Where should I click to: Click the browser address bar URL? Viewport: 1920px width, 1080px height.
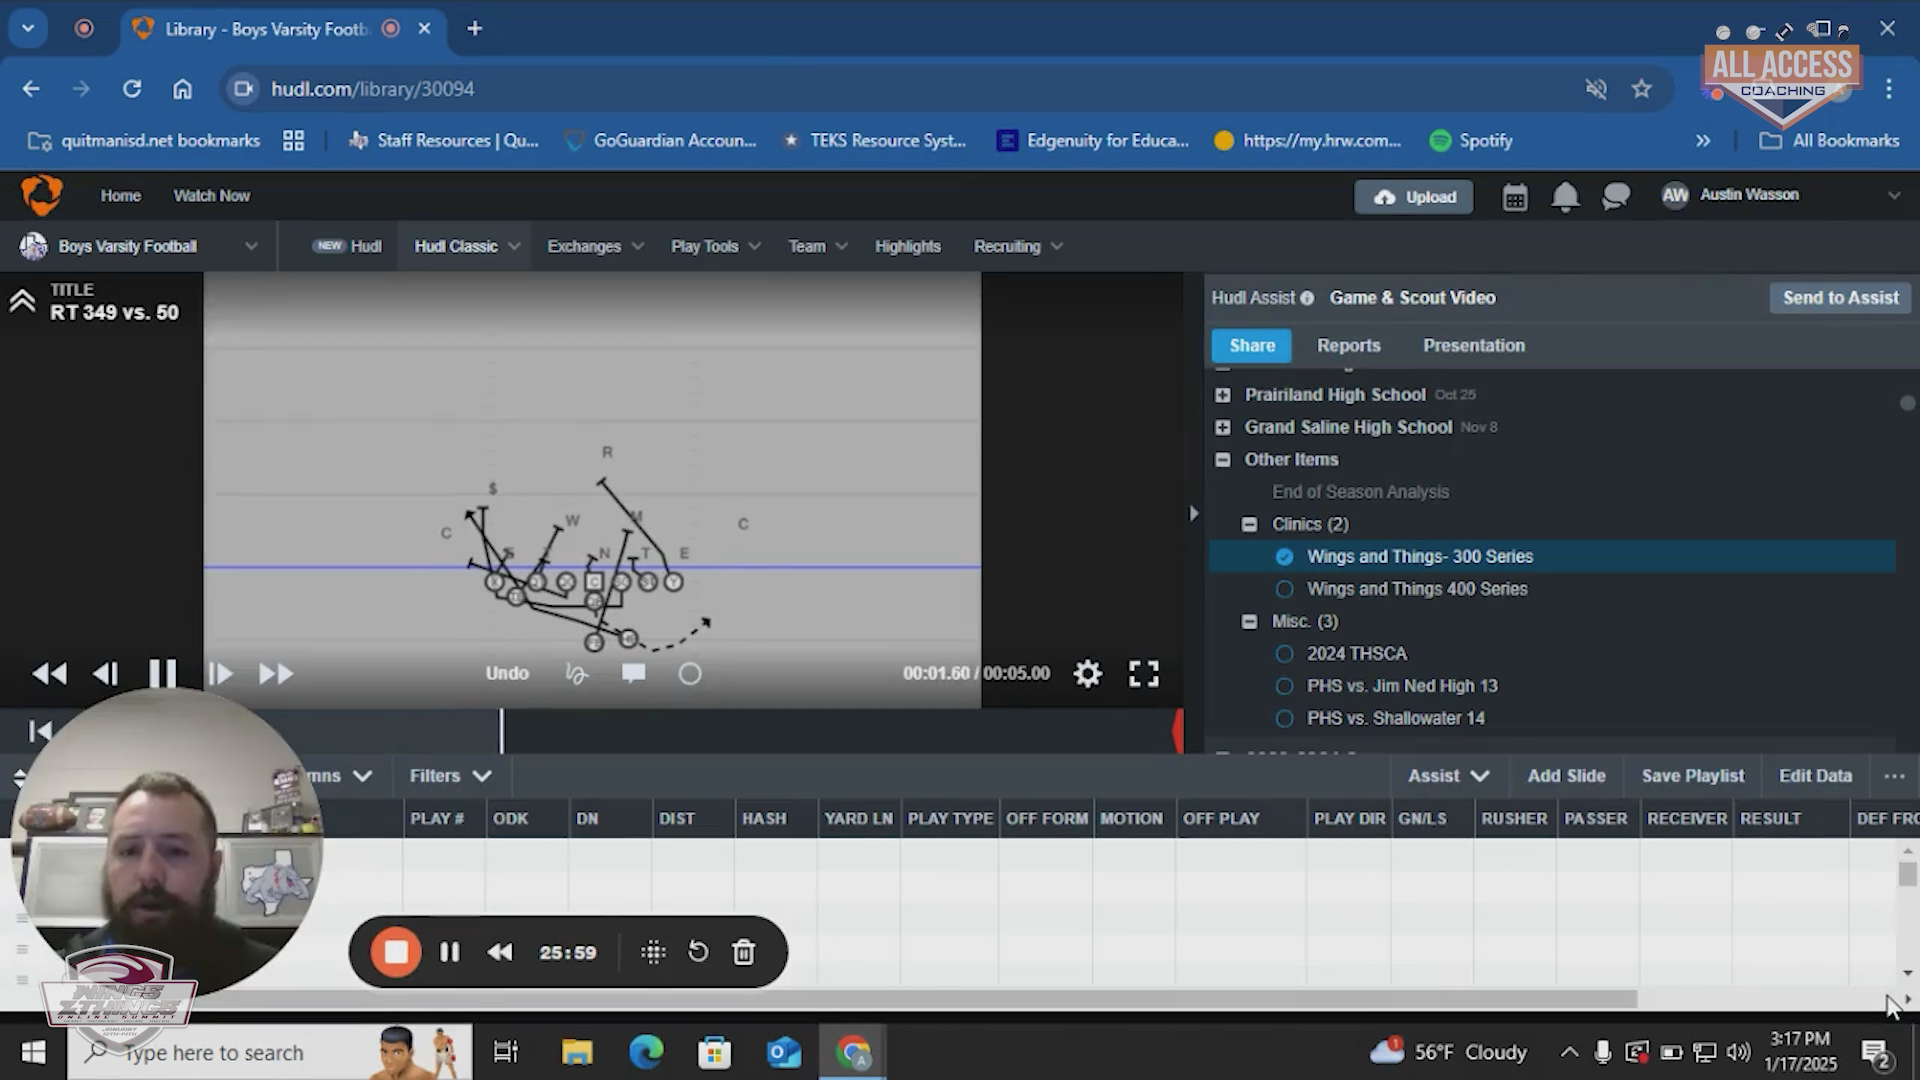(372, 89)
